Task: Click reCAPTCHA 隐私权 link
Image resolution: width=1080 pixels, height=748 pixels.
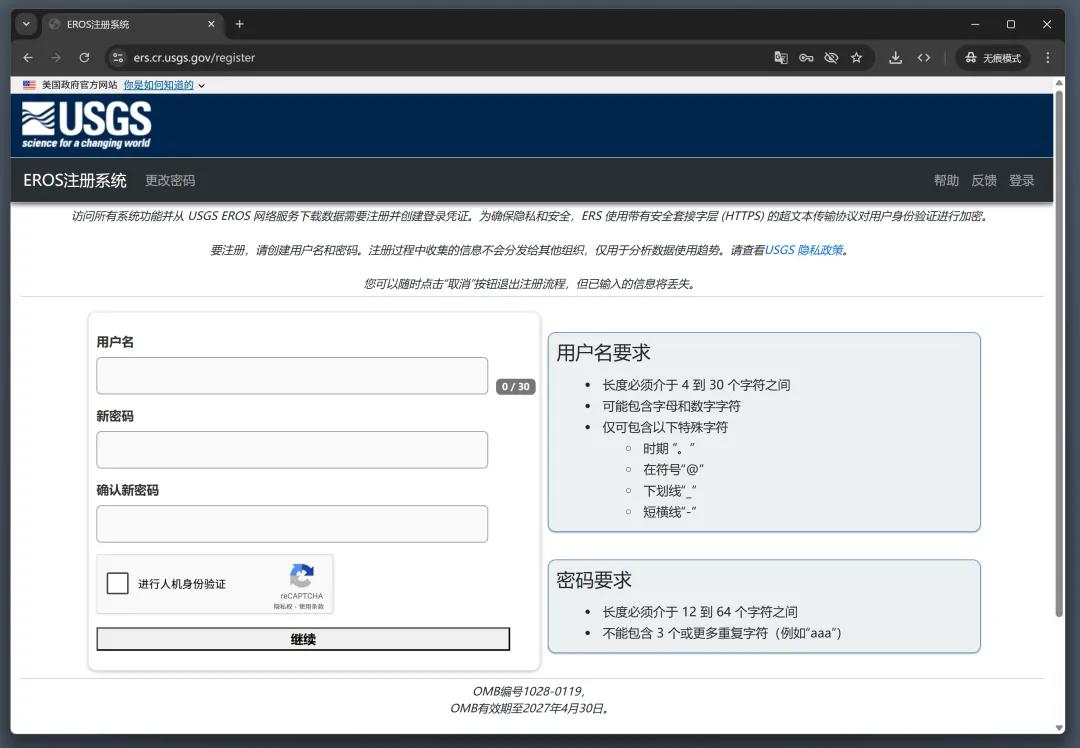Action: 282,607
